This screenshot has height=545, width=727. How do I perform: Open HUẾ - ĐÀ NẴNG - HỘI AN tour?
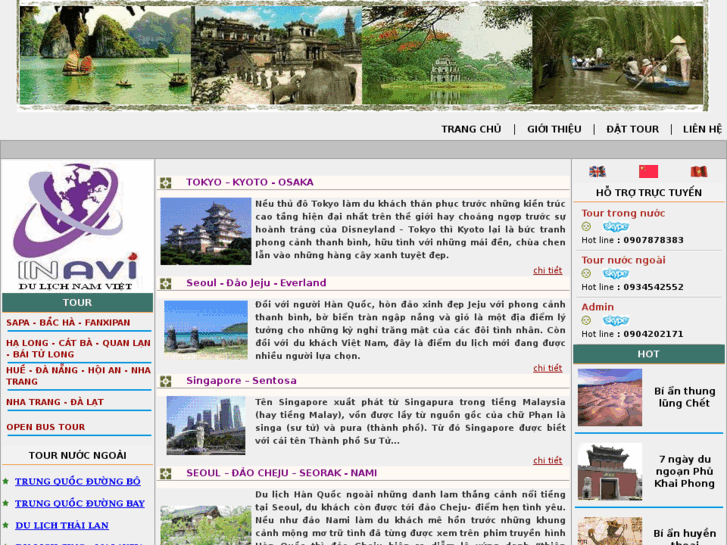78,376
